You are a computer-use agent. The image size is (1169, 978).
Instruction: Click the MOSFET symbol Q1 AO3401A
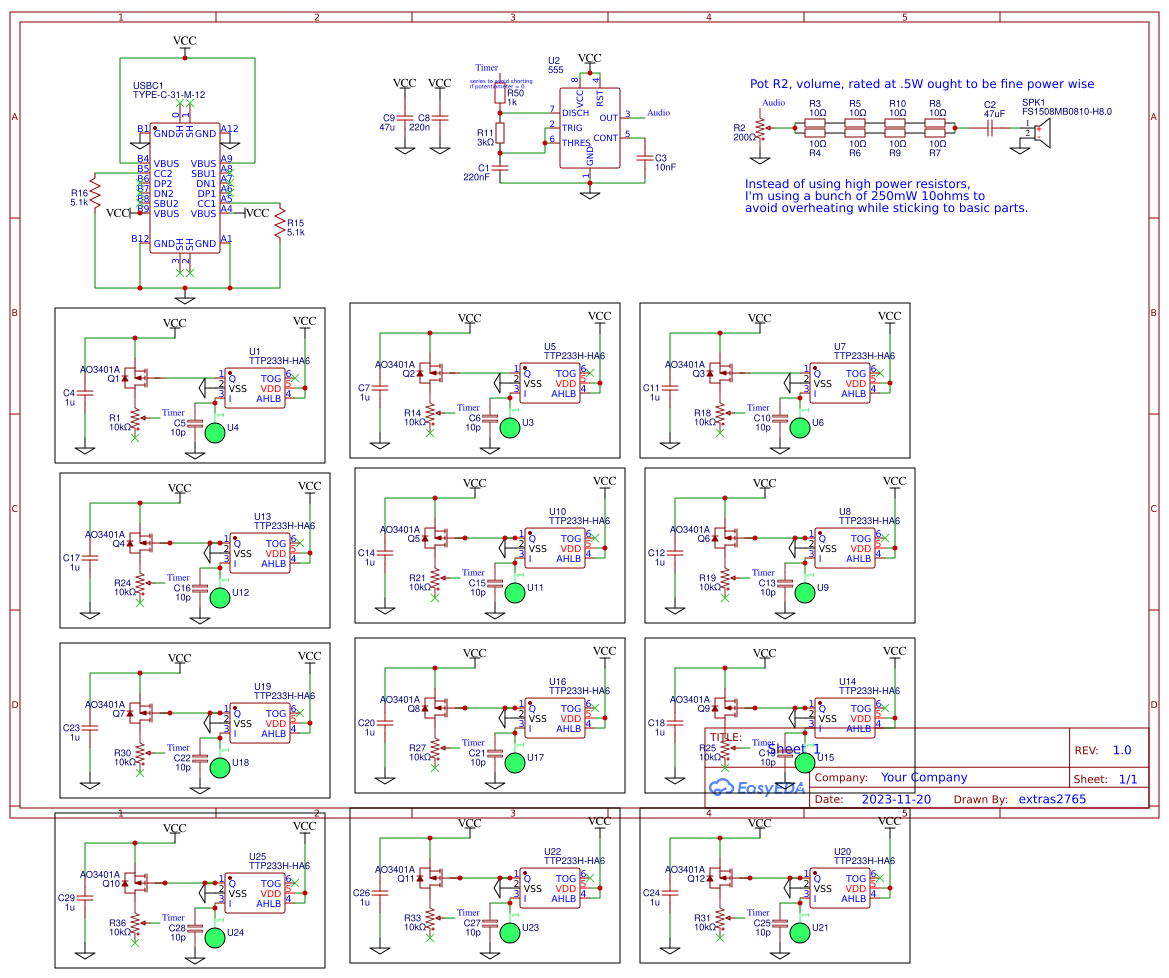(x=135, y=378)
